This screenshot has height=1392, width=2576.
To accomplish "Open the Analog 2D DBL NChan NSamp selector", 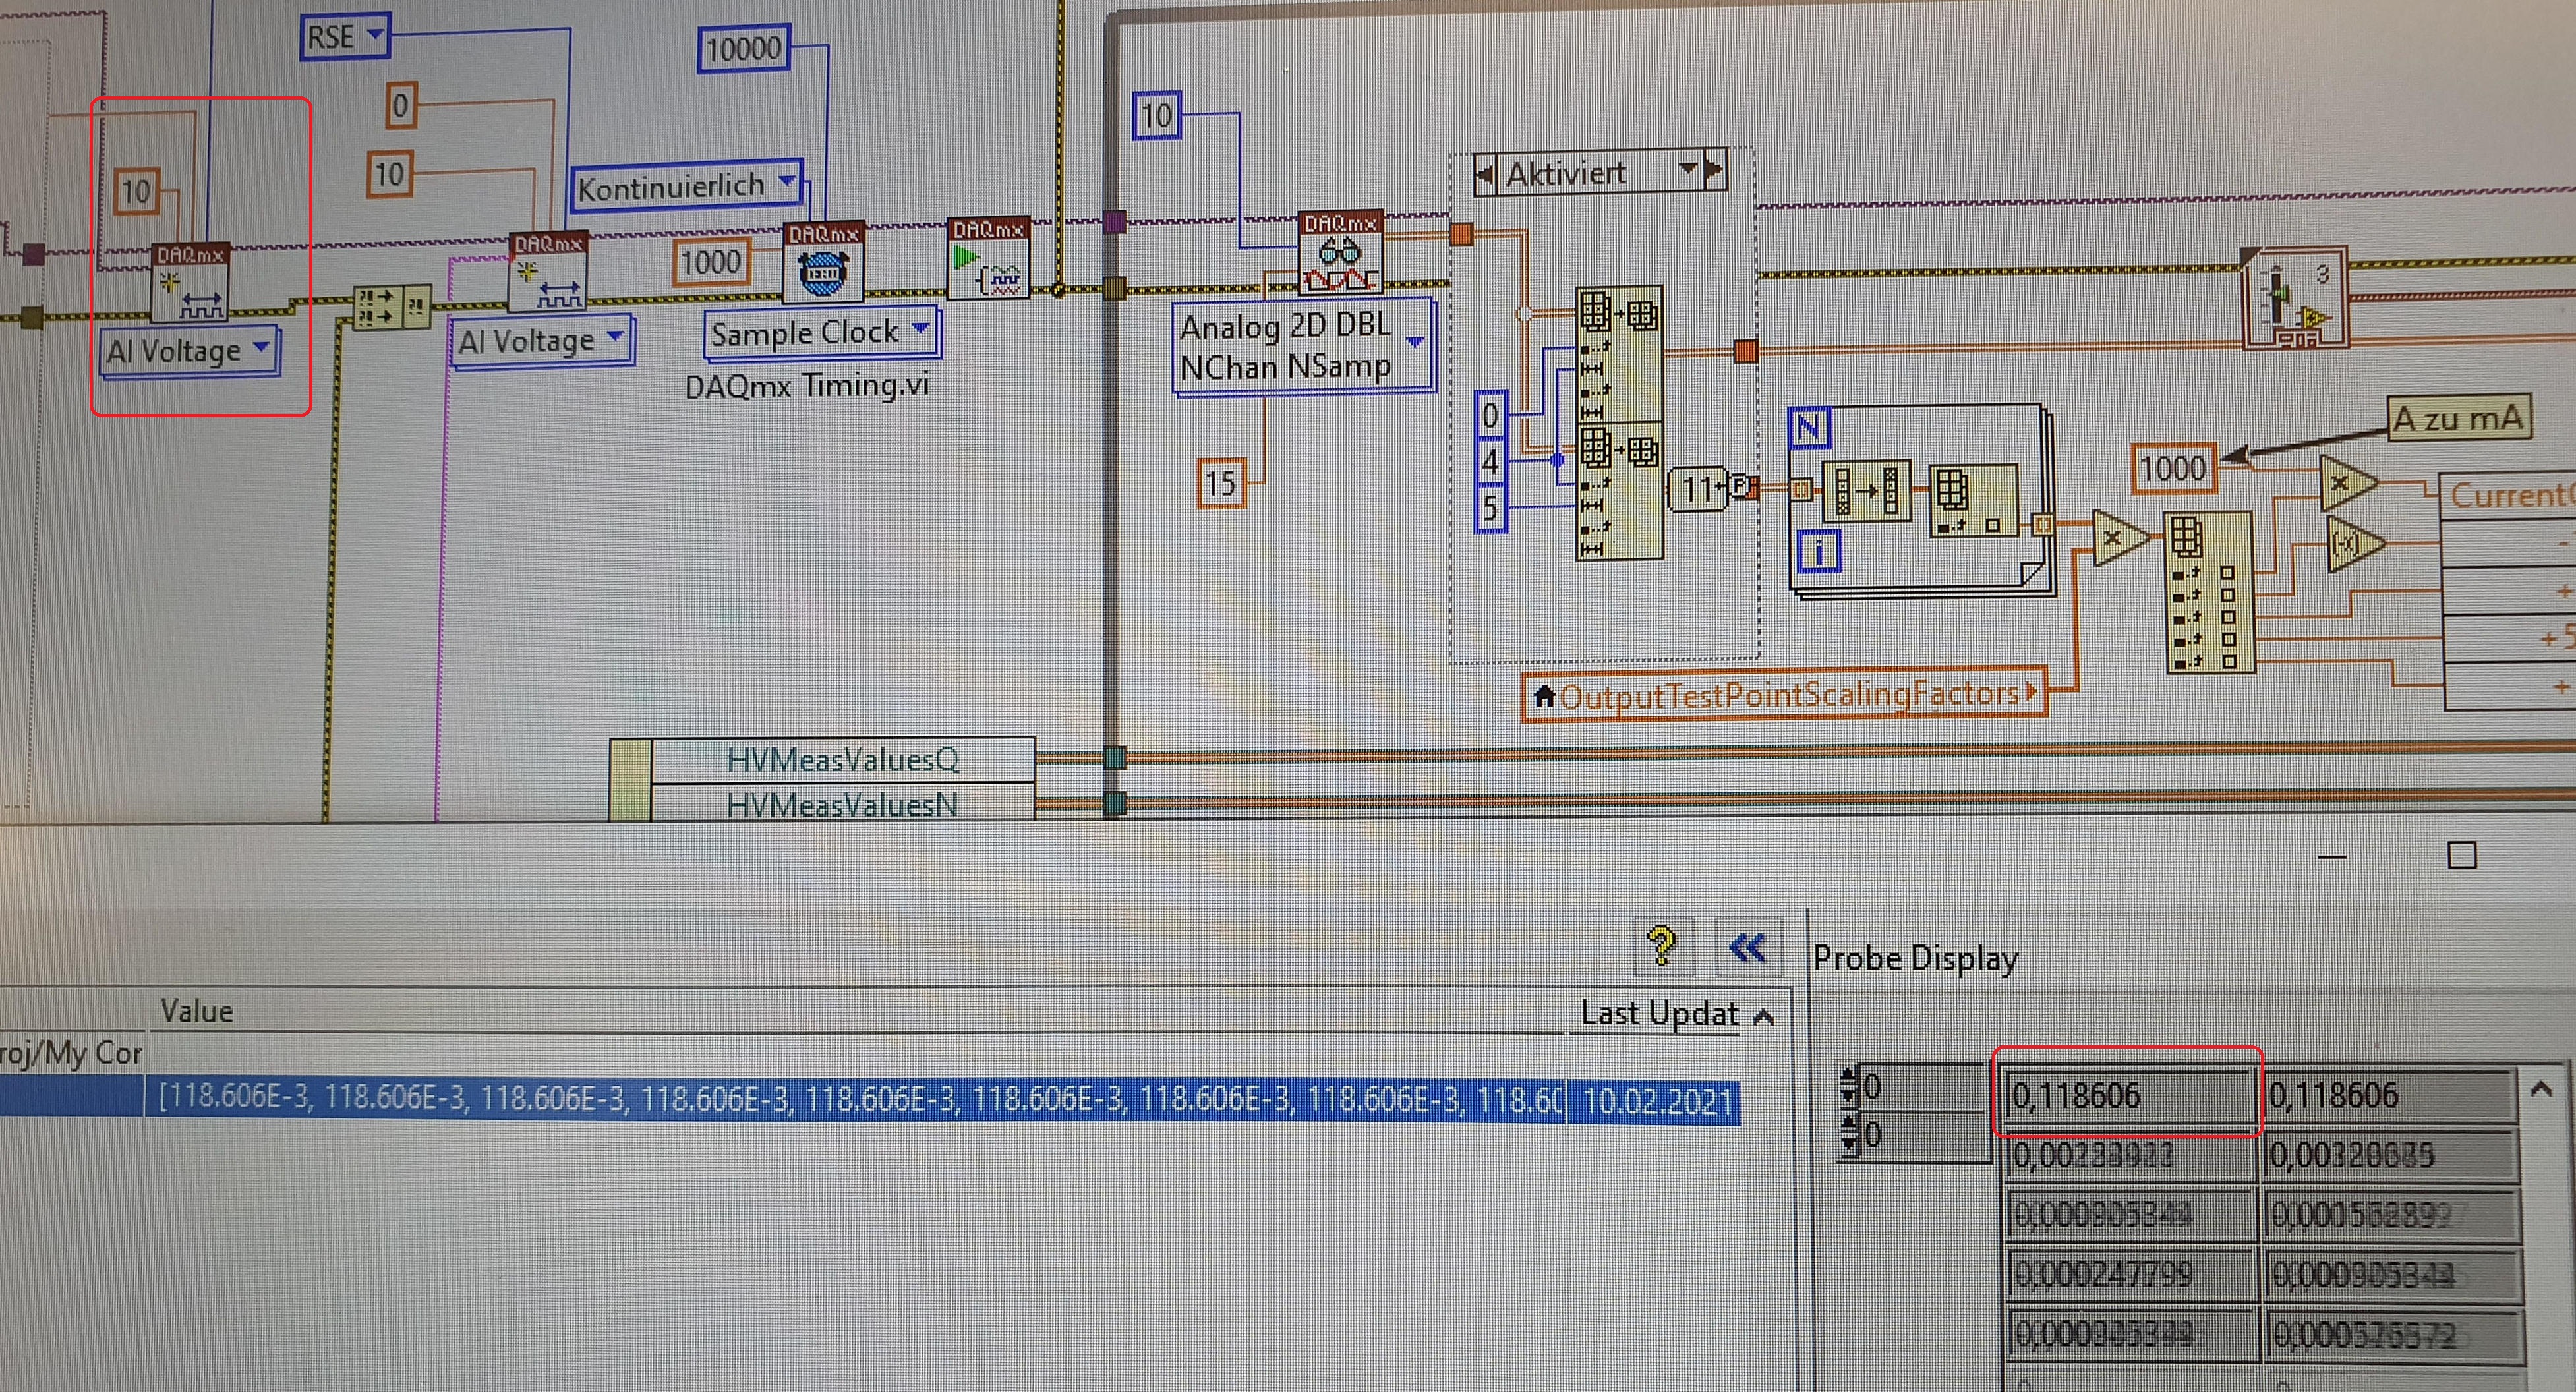I will 1414,343.
